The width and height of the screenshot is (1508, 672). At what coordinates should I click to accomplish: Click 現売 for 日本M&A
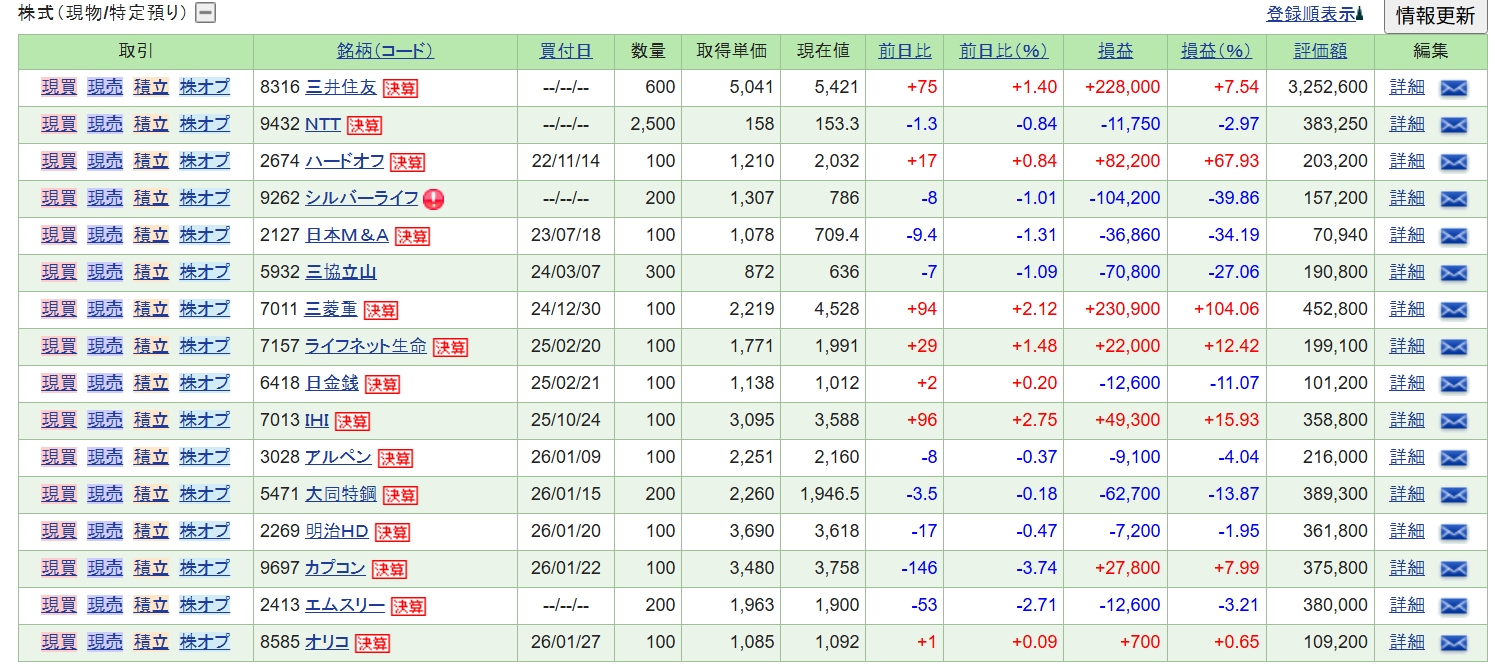105,235
